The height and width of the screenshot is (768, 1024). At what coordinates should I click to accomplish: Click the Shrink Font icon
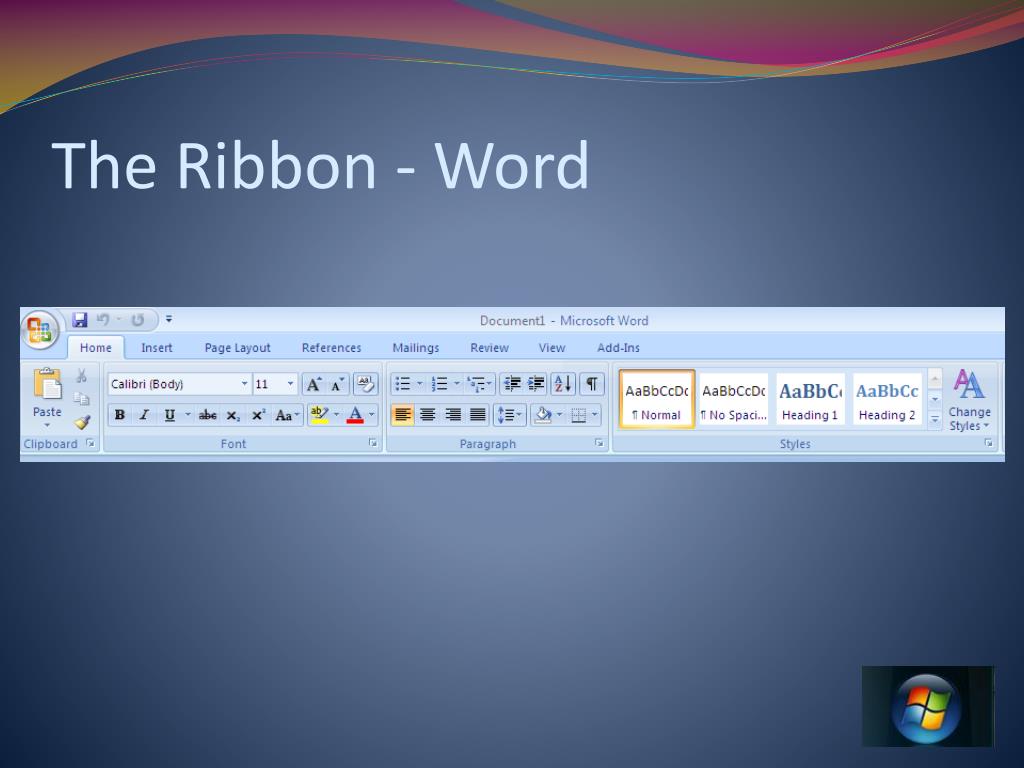click(x=337, y=384)
